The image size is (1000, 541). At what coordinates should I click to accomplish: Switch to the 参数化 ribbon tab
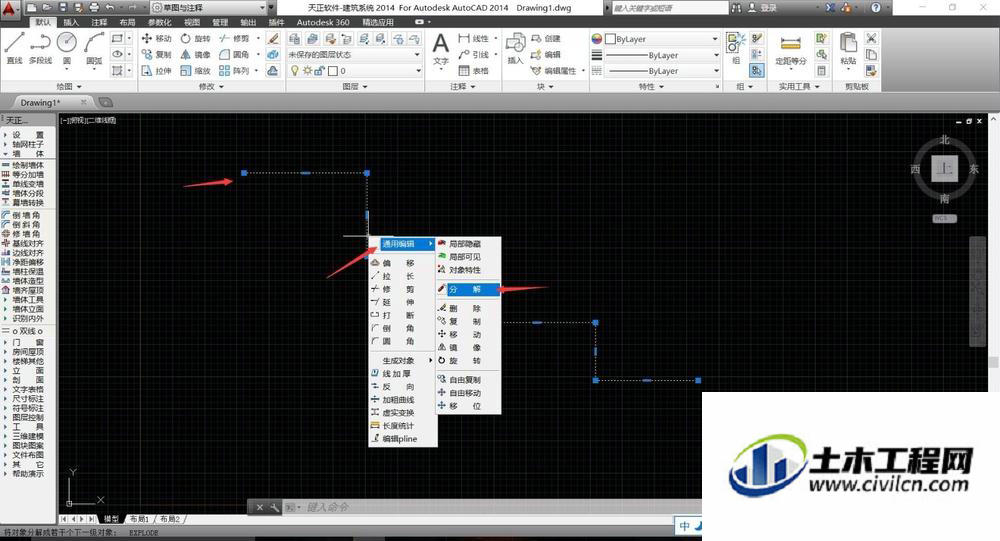click(x=159, y=22)
